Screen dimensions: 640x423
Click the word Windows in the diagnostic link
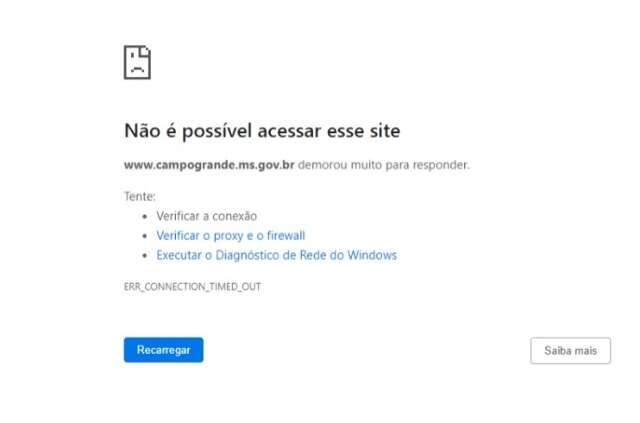point(372,255)
